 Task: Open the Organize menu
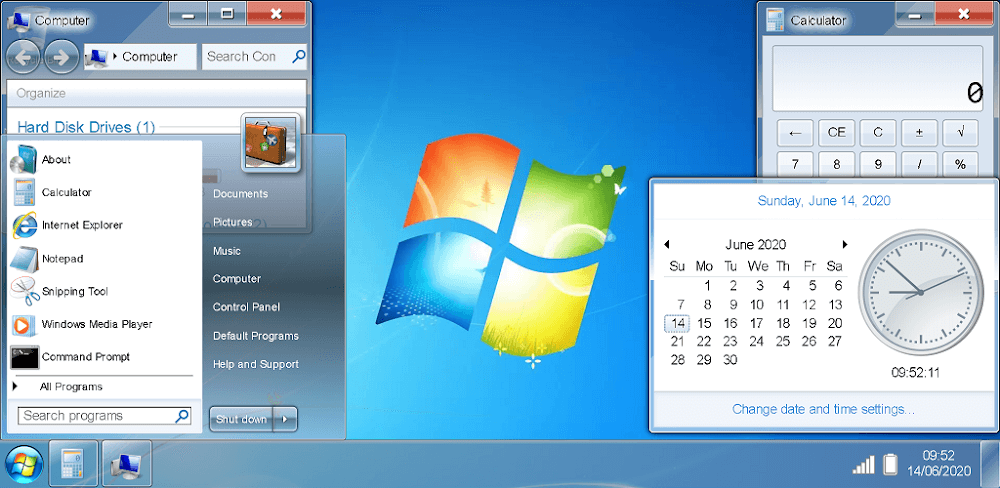click(41, 93)
